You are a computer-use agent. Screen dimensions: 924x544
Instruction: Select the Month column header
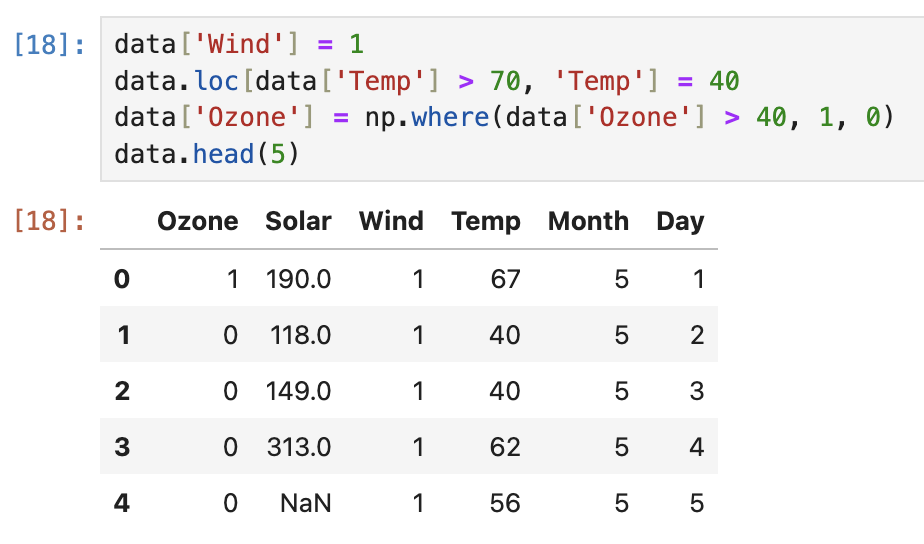click(588, 222)
